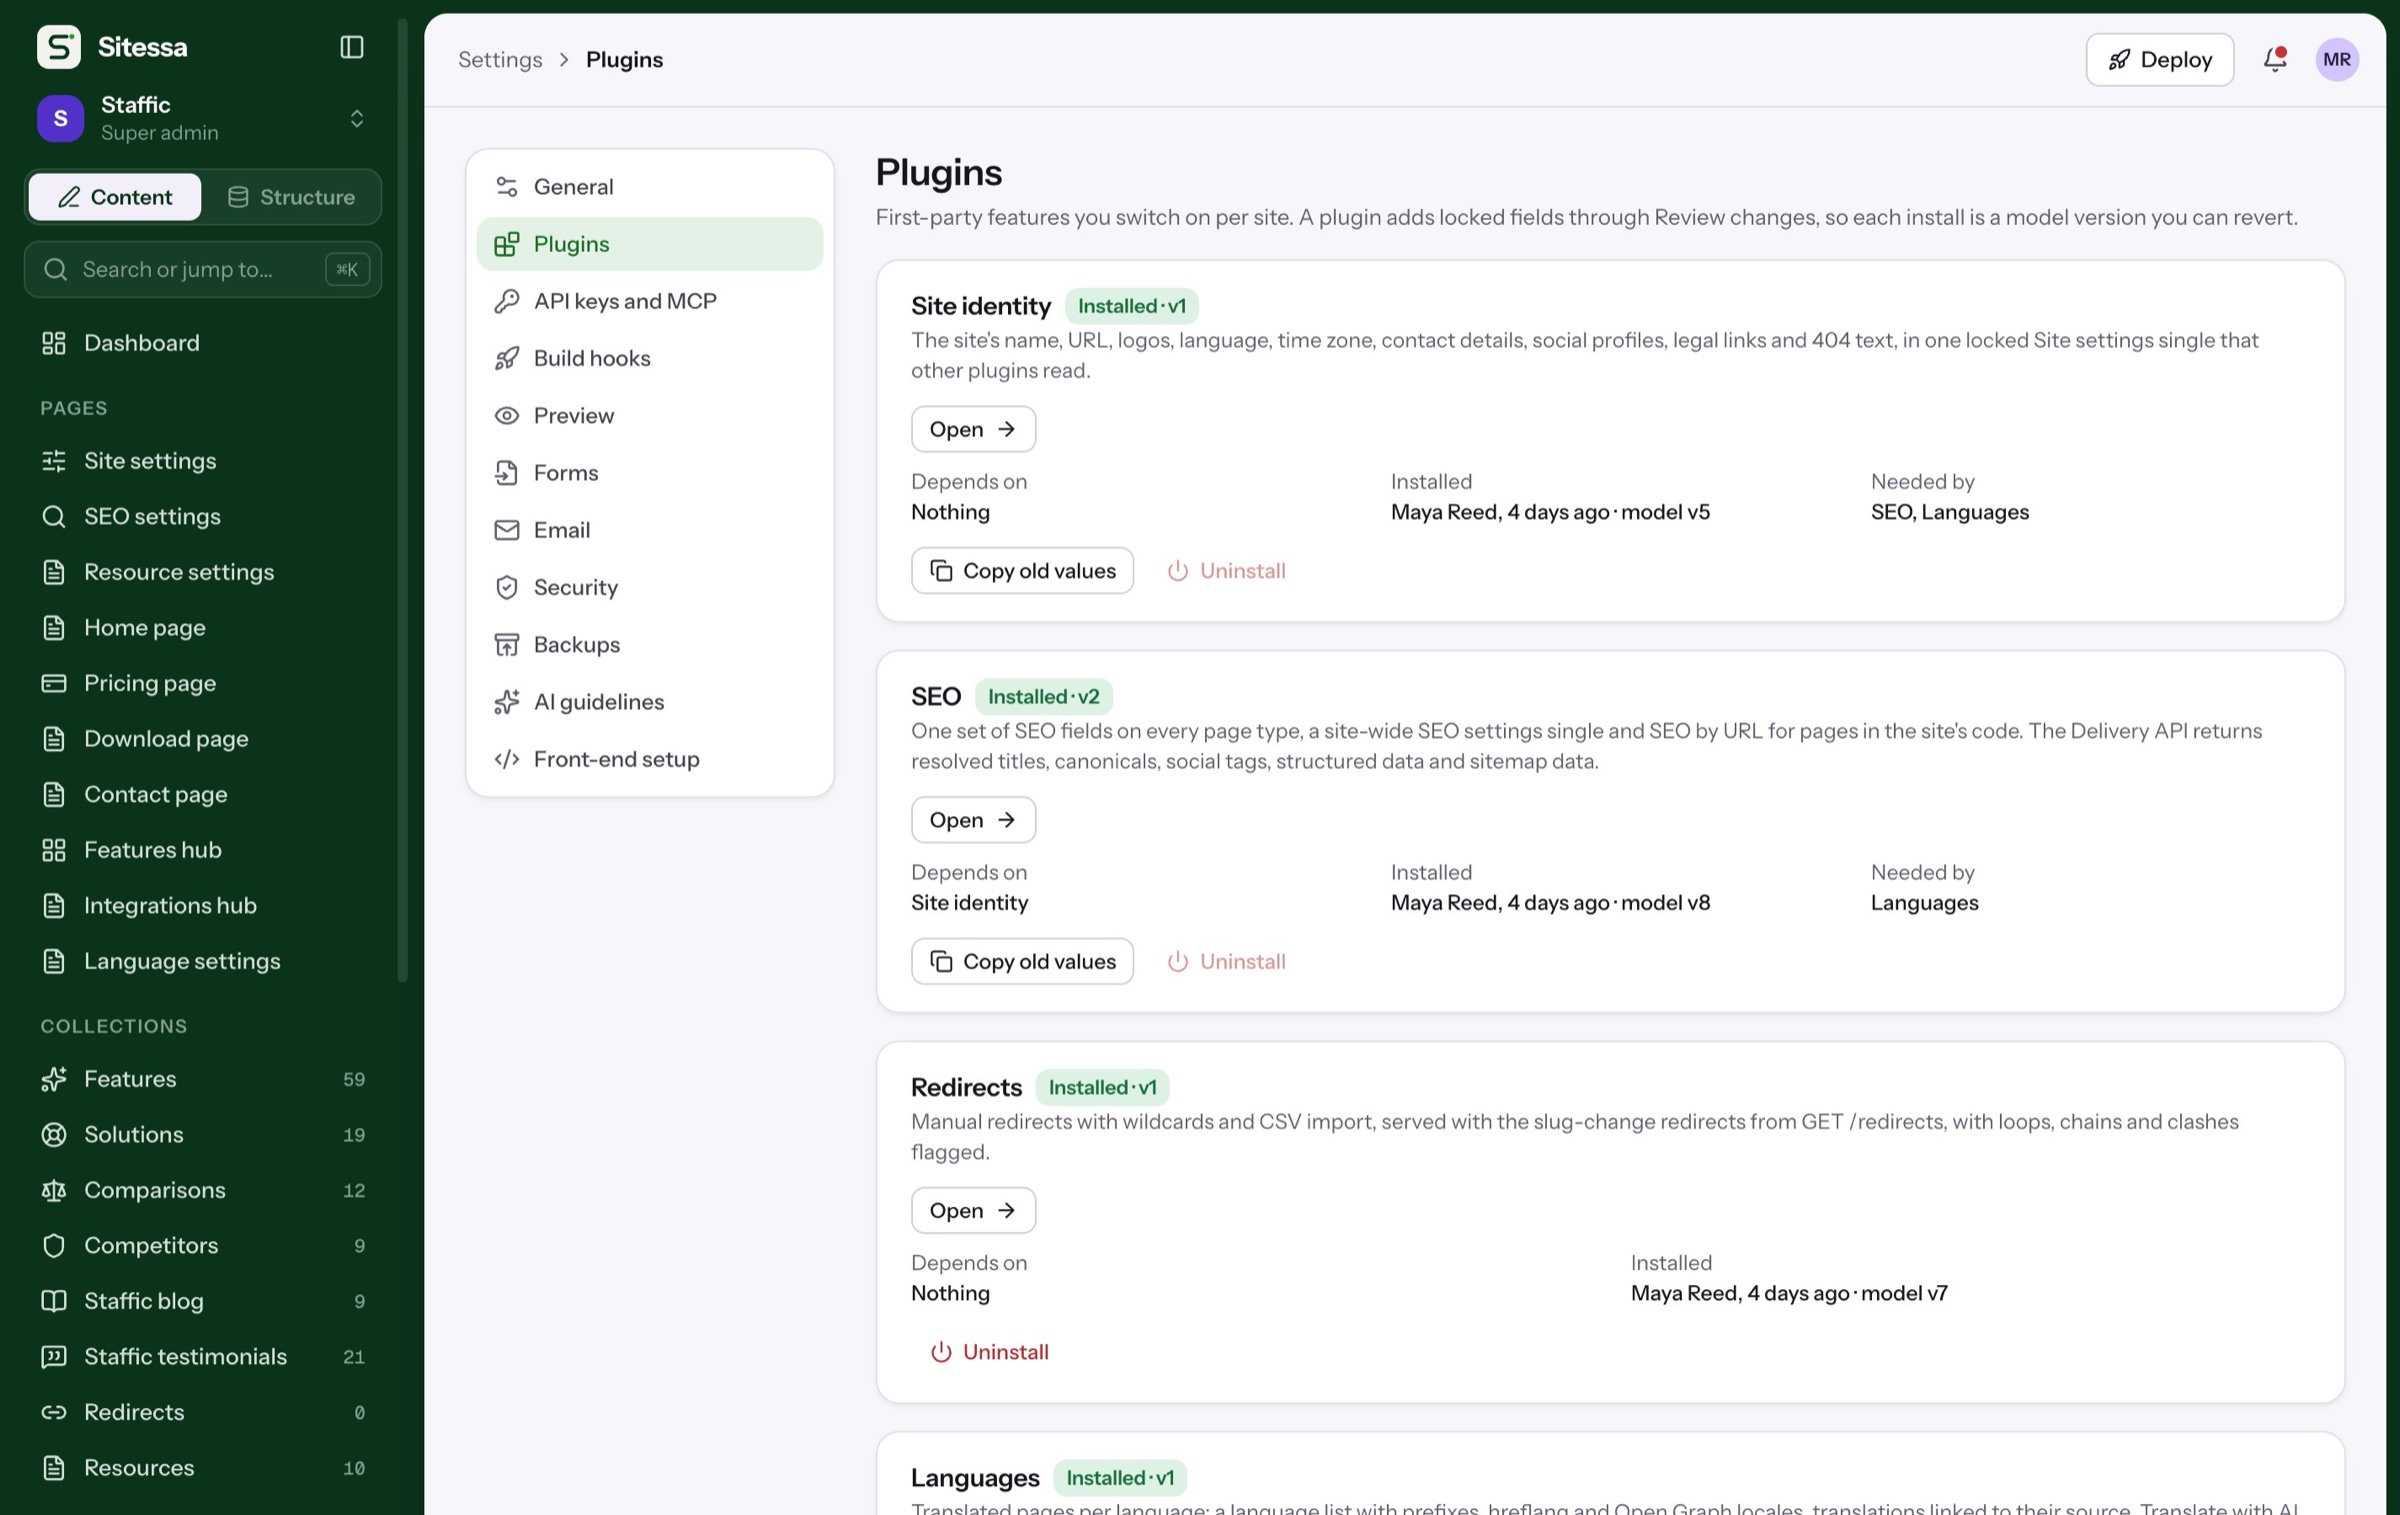This screenshot has height=1515, width=2400.
Task: Copy old values for Site identity
Action: [x=1022, y=571]
